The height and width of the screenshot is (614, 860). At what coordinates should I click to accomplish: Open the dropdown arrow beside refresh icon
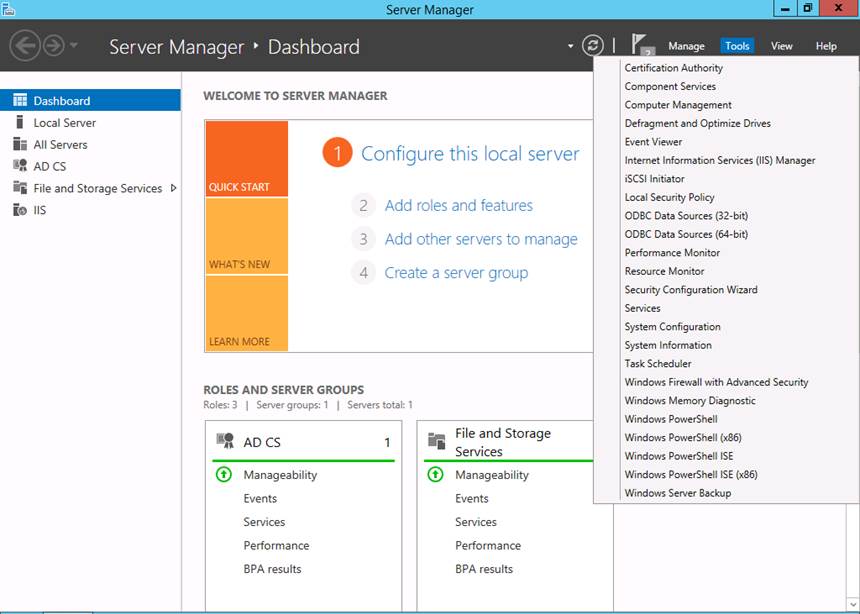tap(571, 46)
